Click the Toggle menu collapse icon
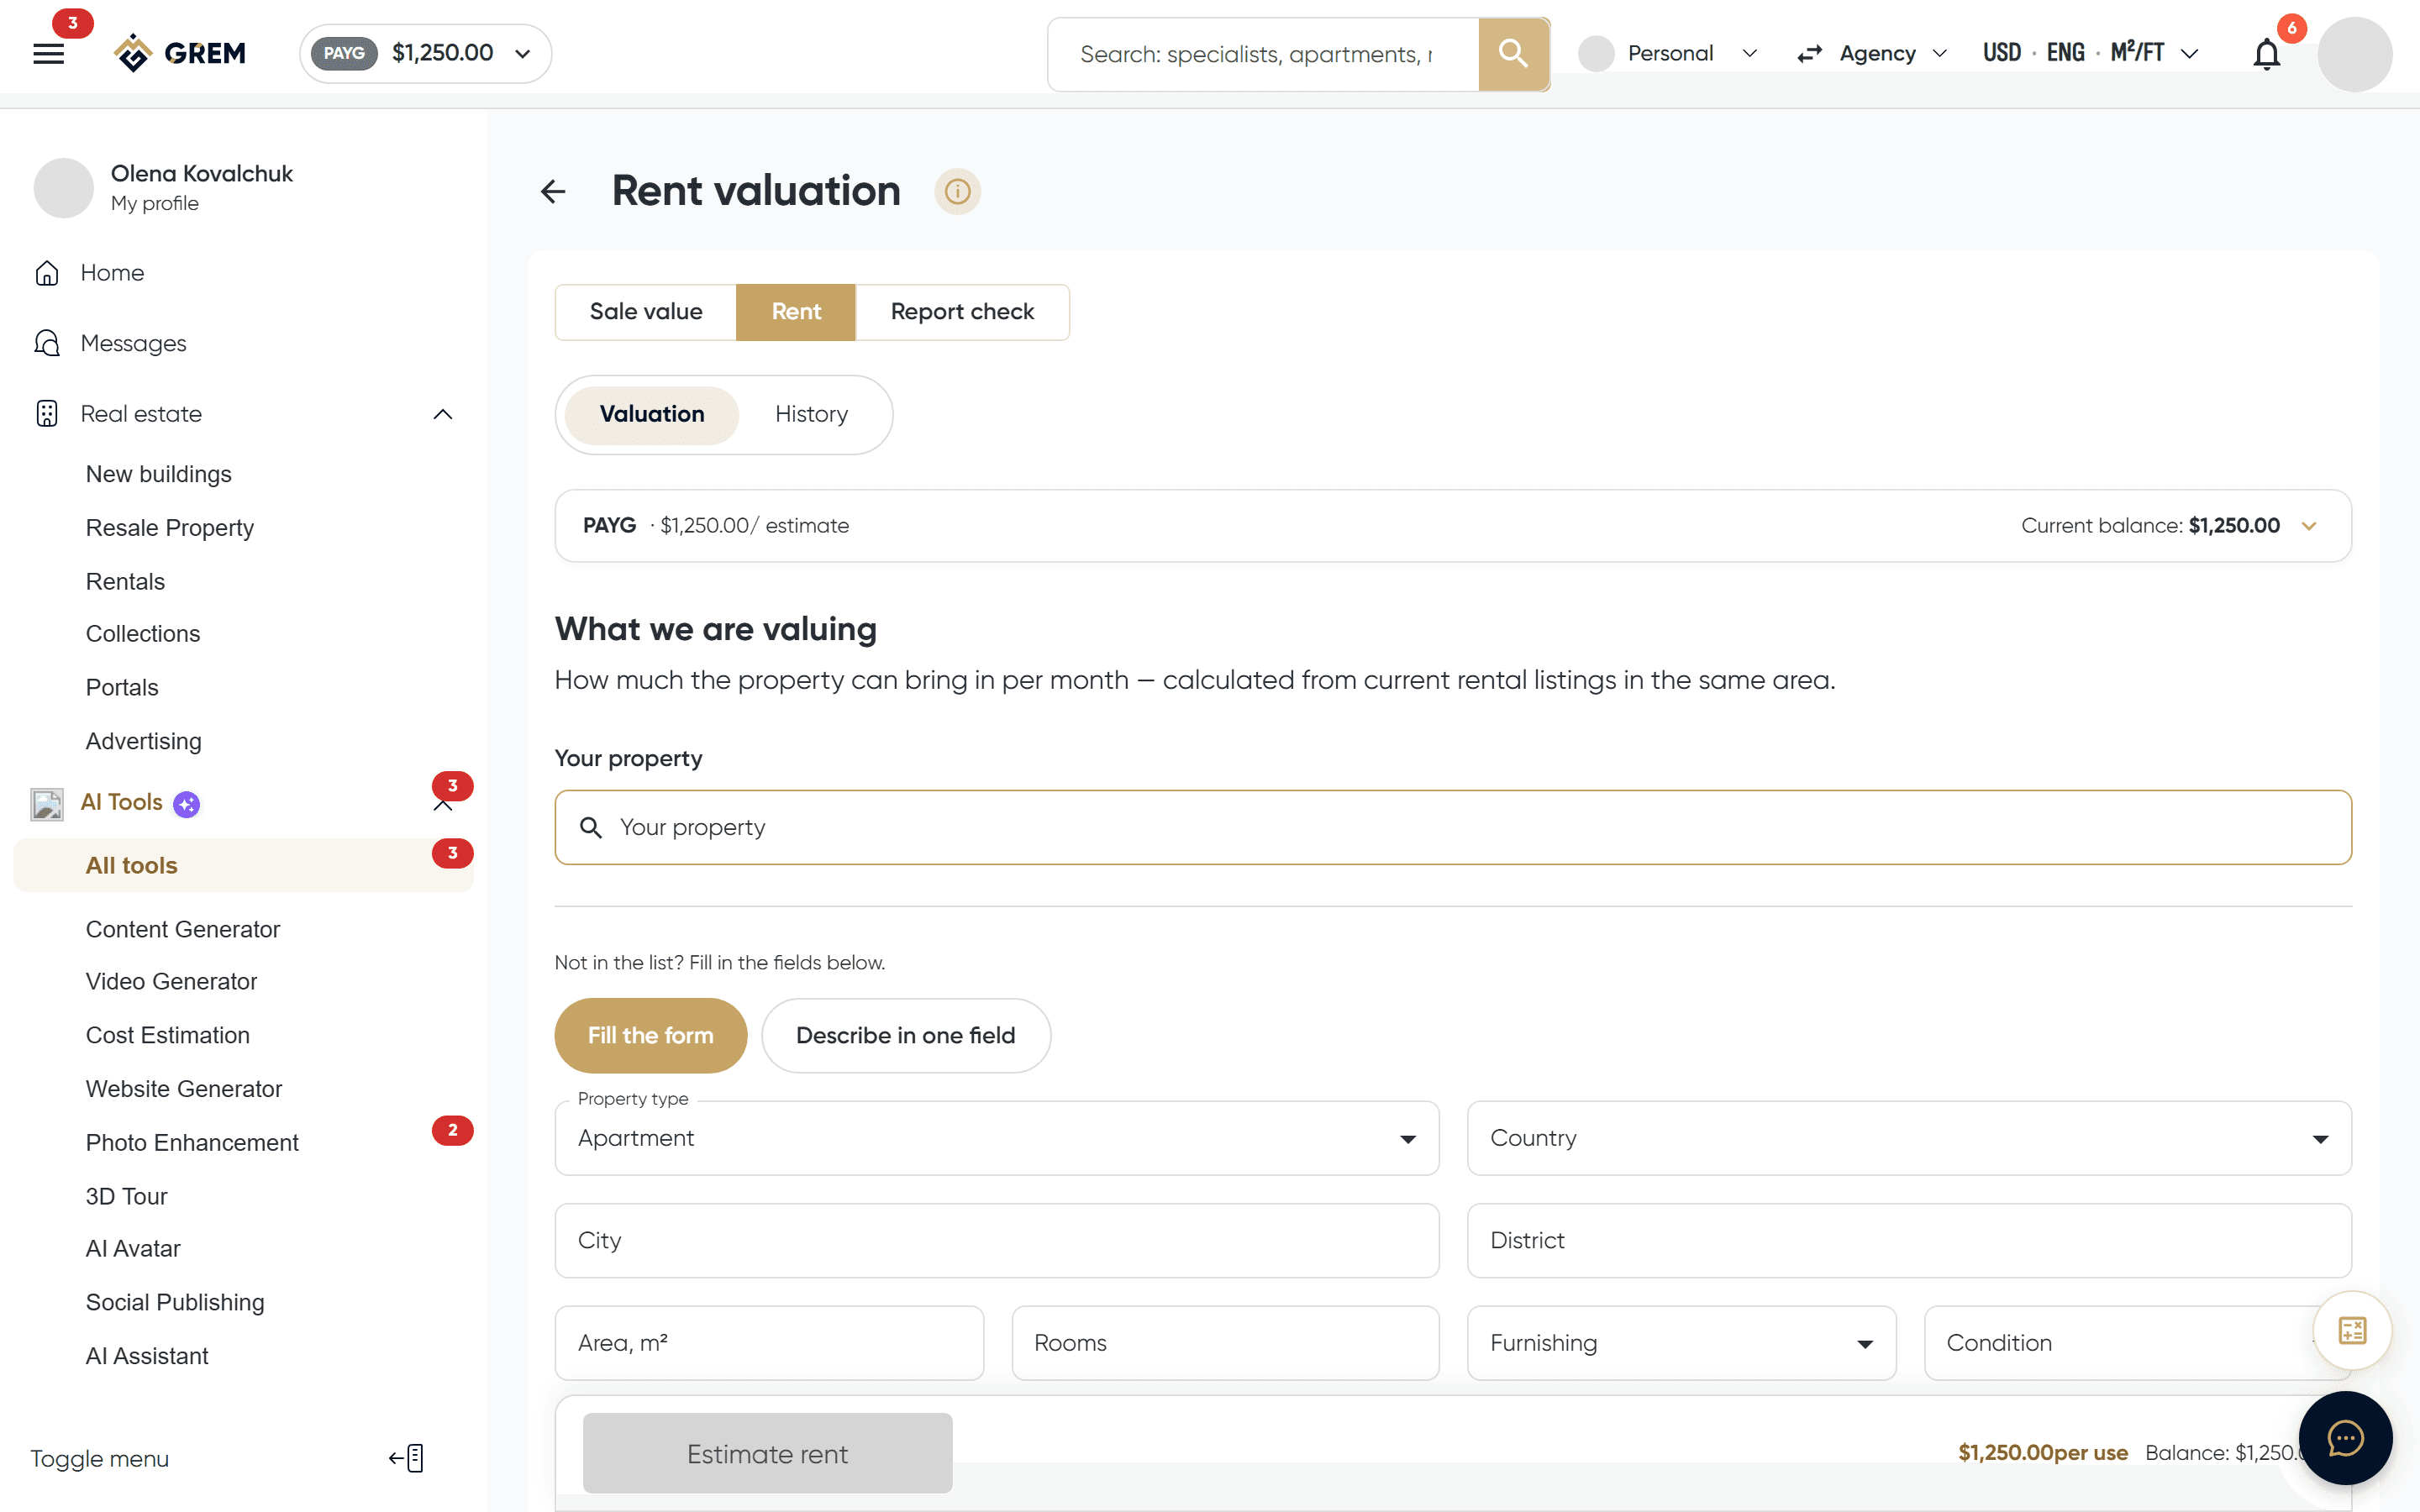Image resolution: width=2420 pixels, height=1512 pixels. pyautogui.click(x=406, y=1458)
